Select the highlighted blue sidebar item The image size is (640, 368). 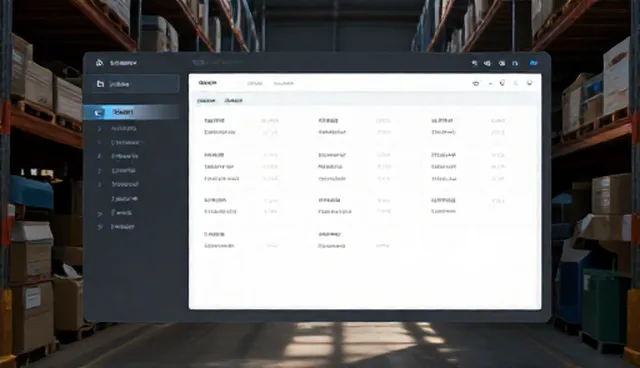click(x=131, y=112)
